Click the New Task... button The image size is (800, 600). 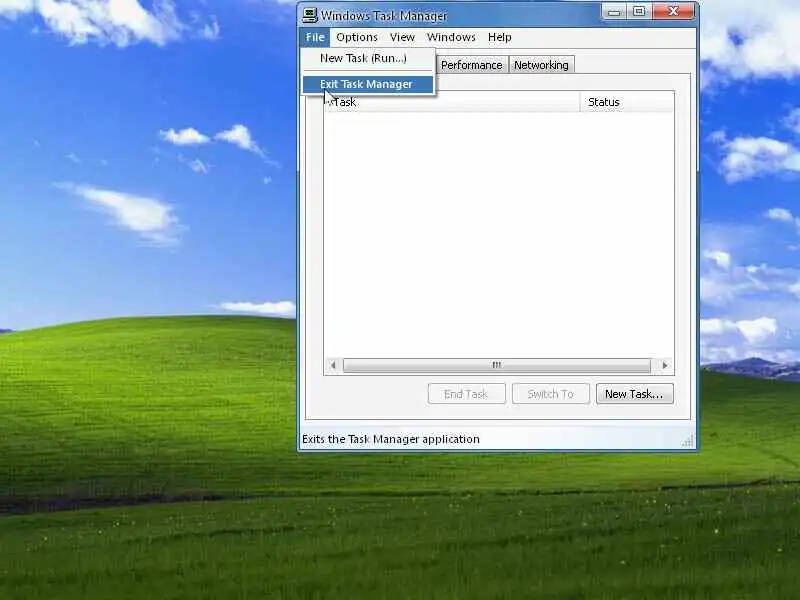(x=635, y=394)
